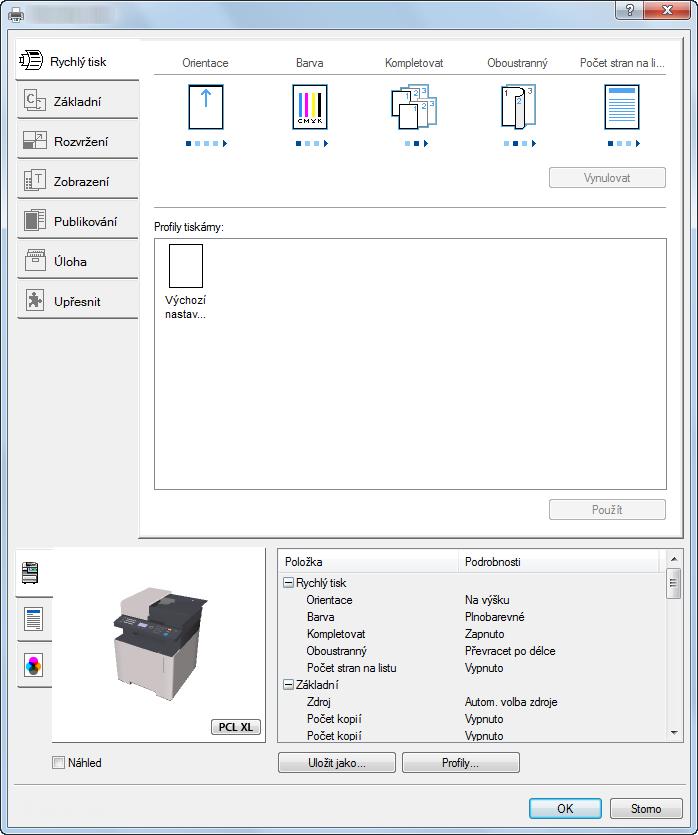Screen dimensions: 698x835
Task: Select the Počet stran na listu row
Action: point(472,668)
